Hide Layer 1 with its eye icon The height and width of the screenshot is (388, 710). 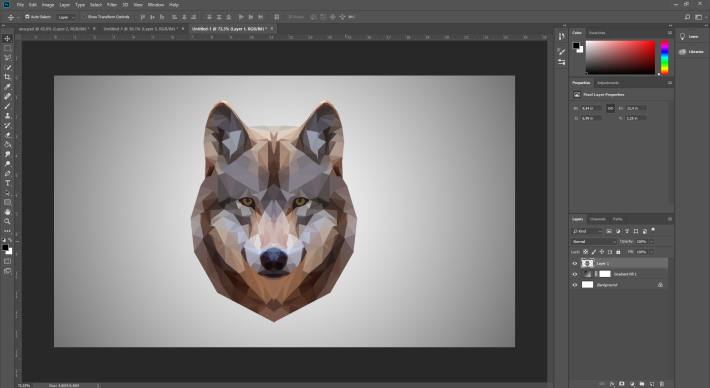click(575, 263)
